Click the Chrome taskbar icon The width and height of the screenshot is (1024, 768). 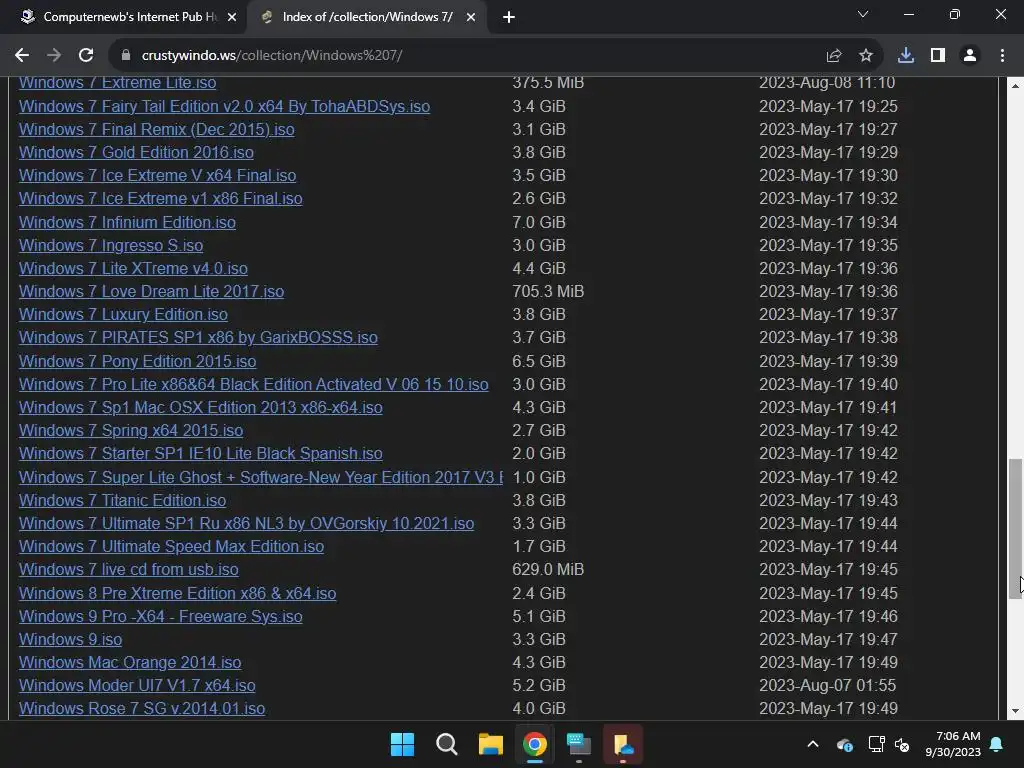[534, 744]
